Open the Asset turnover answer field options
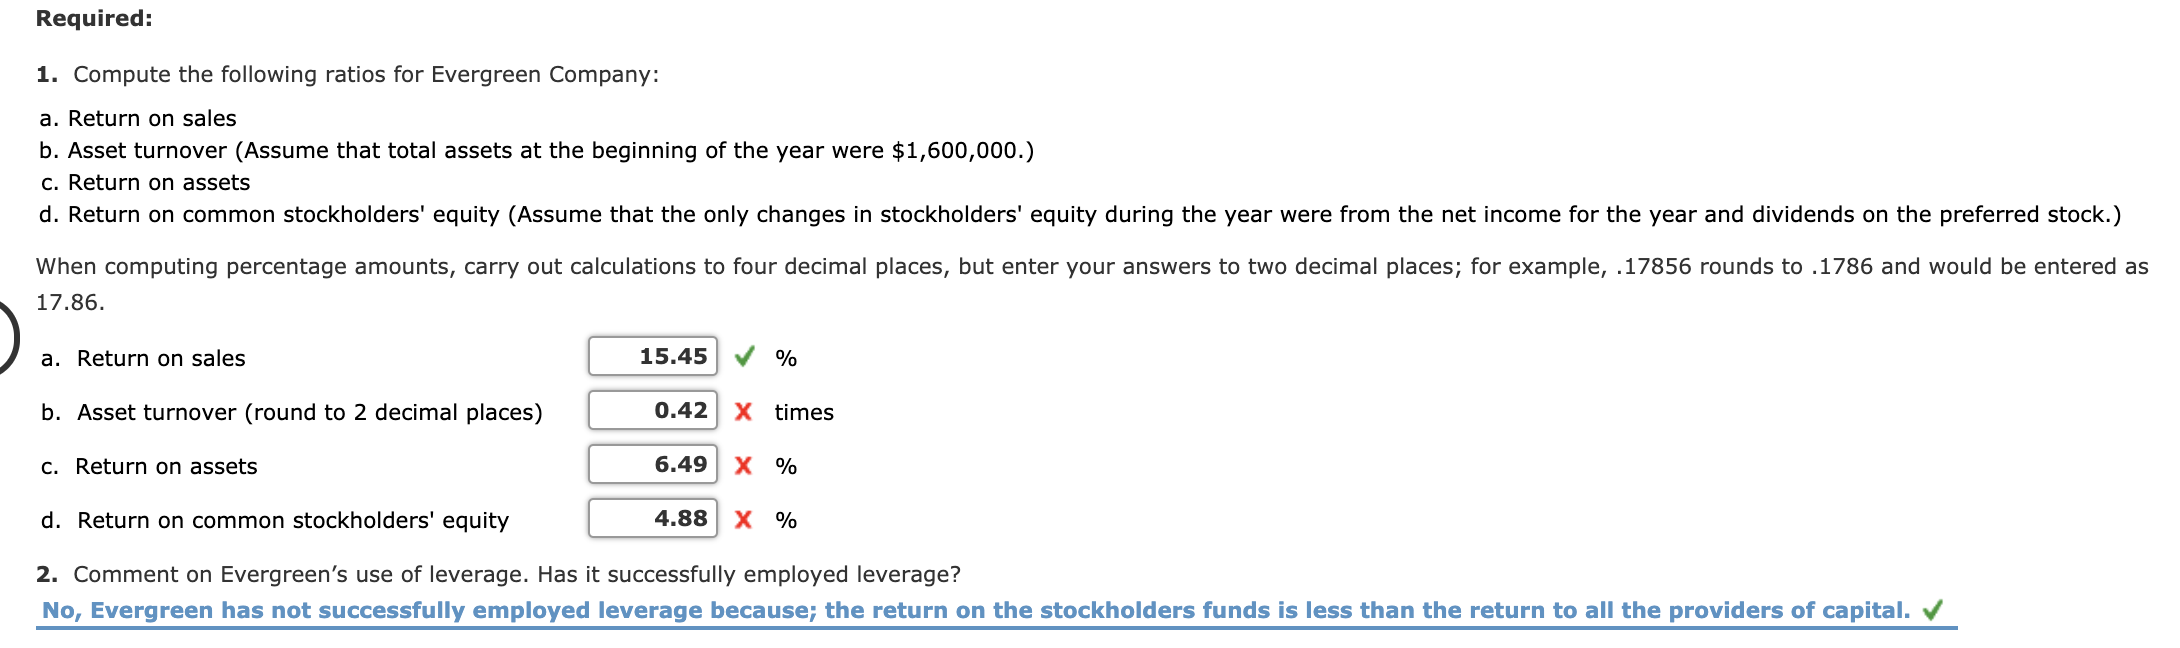The height and width of the screenshot is (648, 2180). (653, 409)
